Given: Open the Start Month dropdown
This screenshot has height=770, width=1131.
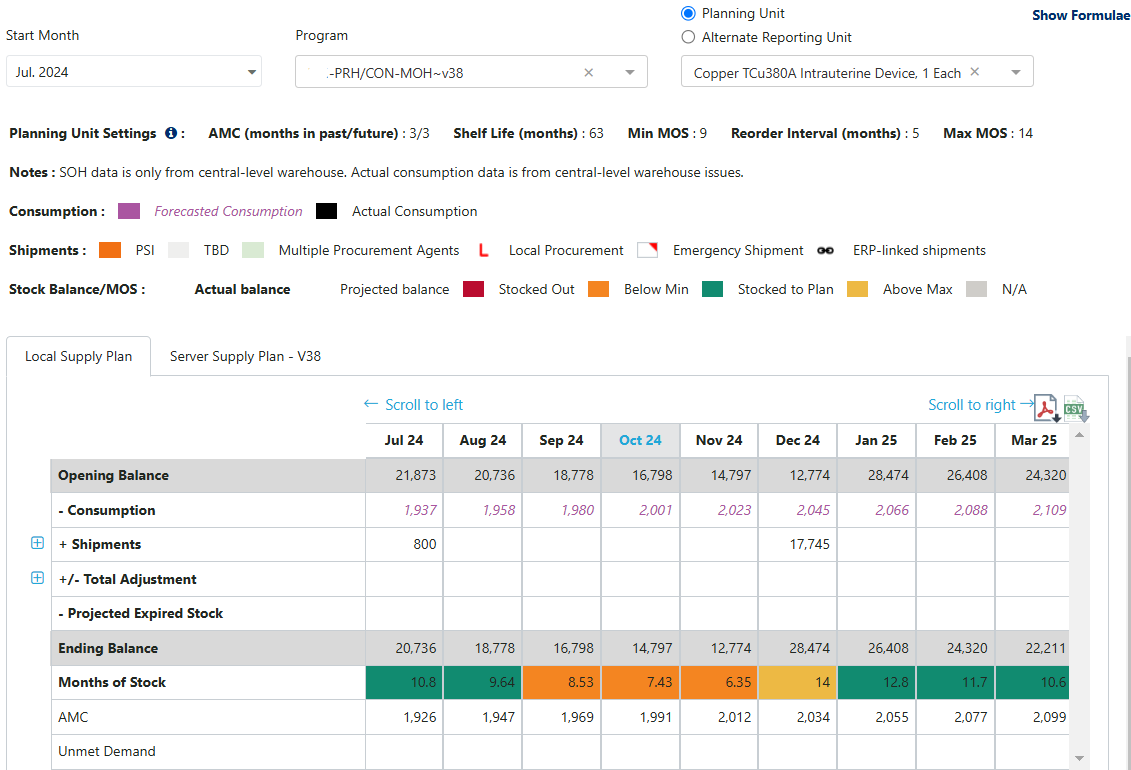Looking at the screenshot, I should (x=133, y=72).
